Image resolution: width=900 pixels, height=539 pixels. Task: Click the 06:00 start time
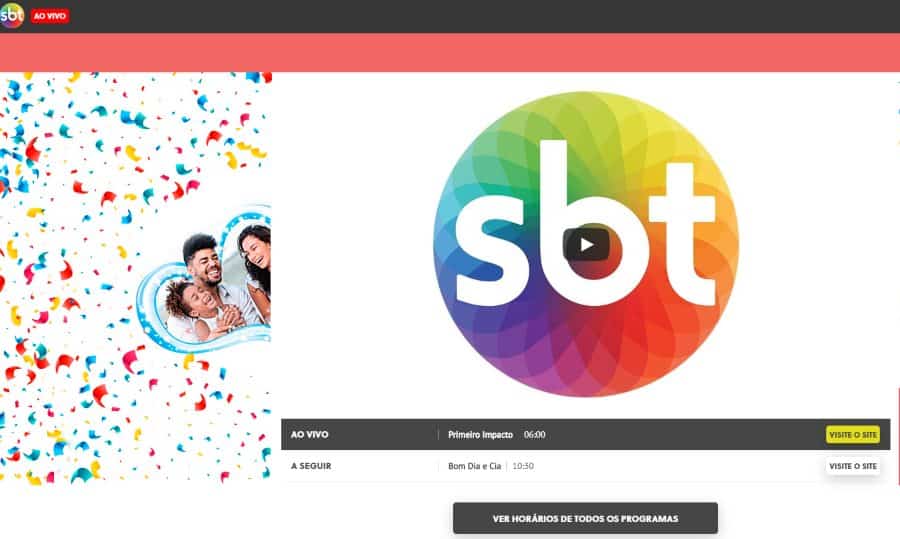(x=534, y=435)
